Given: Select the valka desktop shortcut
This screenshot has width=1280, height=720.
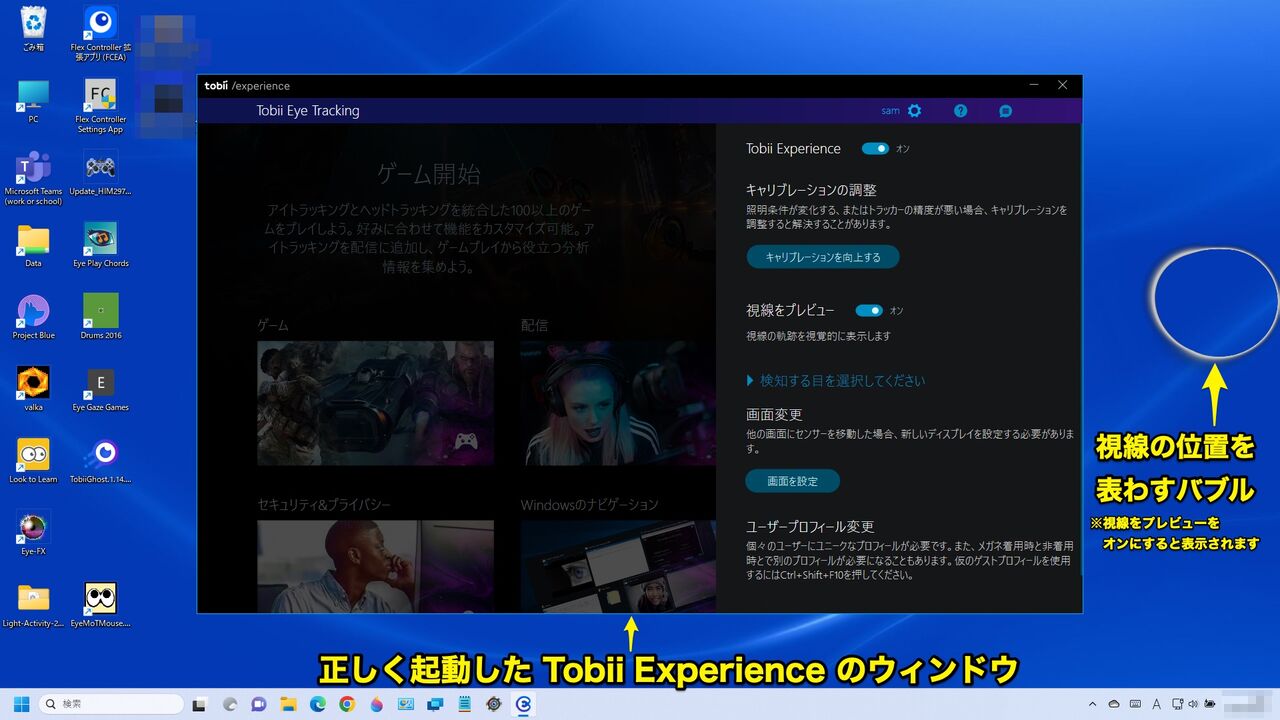Looking at the screenshot, I should [x=33, y=389].
